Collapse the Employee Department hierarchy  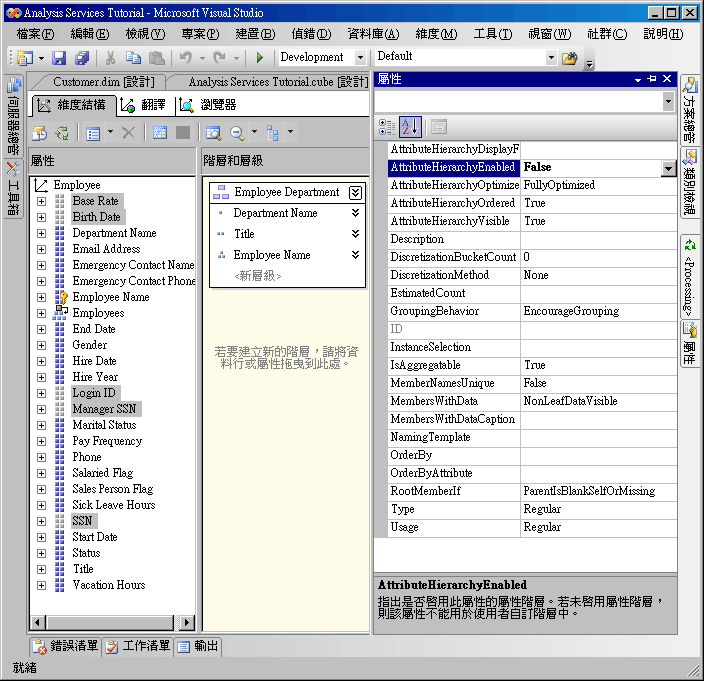(x=355, y=193)
